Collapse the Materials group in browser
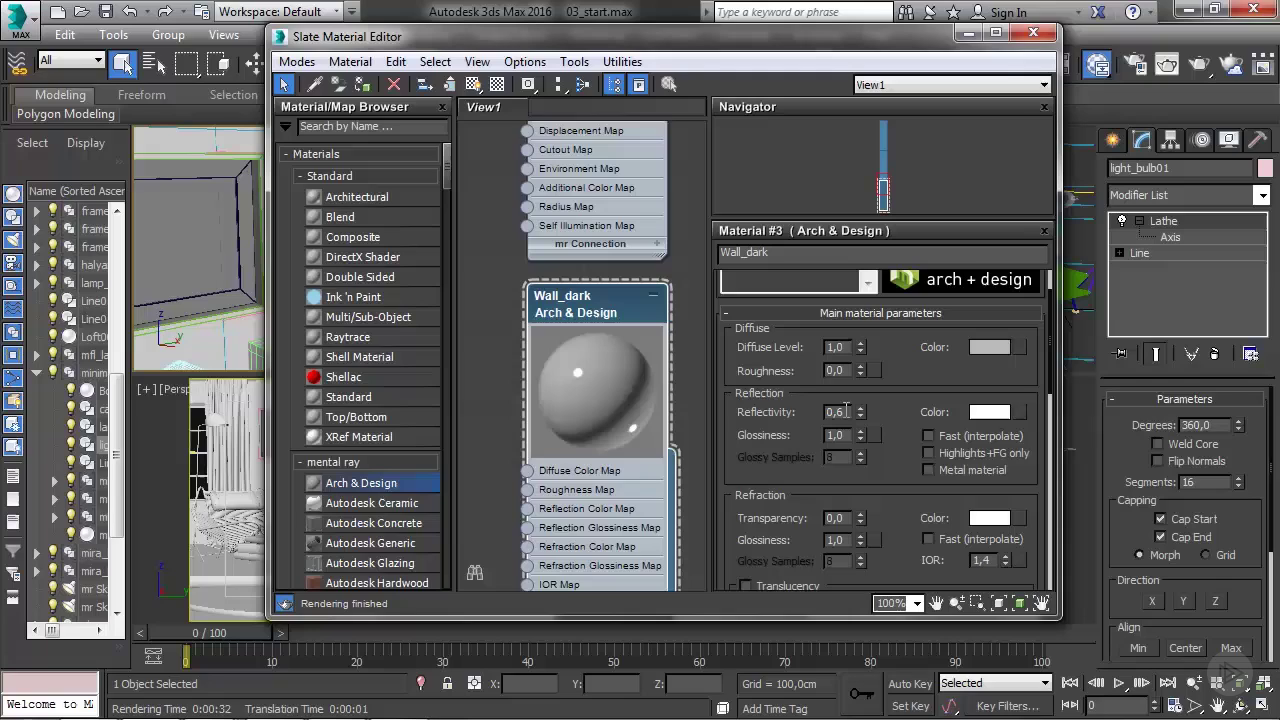The width and height of the screenshot is (1280, 720). point(286,154)
